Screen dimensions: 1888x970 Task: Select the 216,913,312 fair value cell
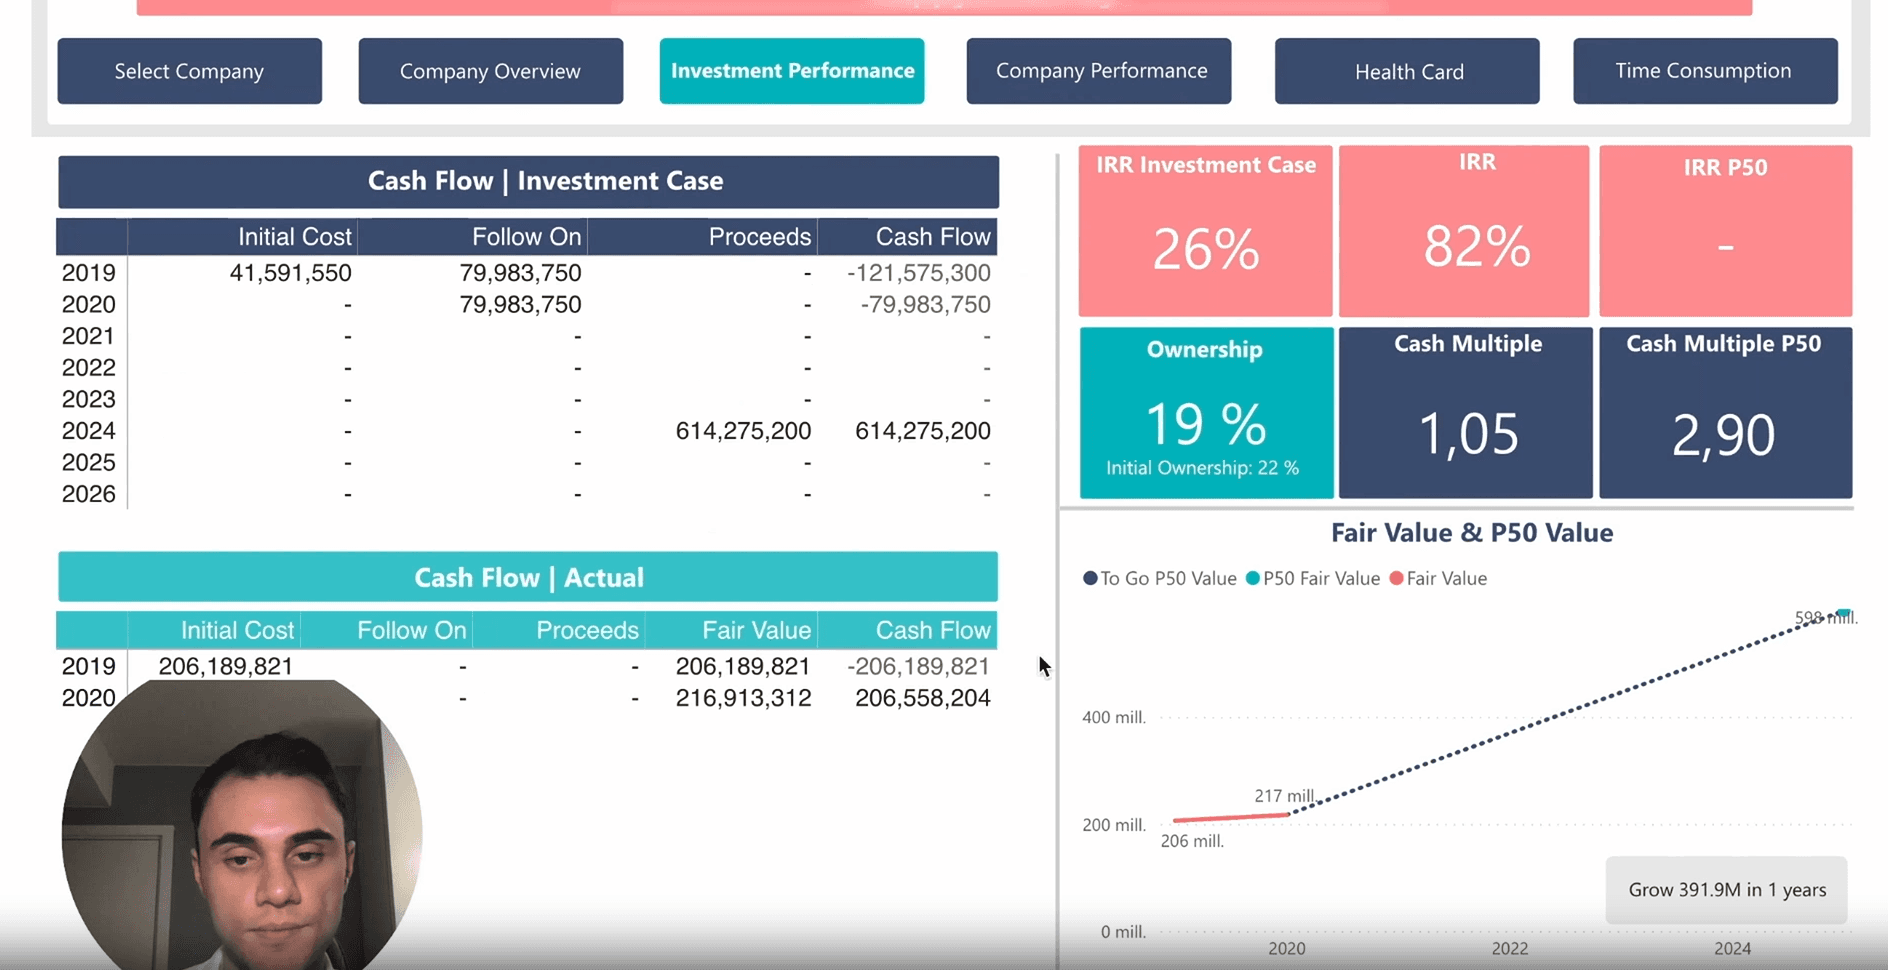point(743,698)
